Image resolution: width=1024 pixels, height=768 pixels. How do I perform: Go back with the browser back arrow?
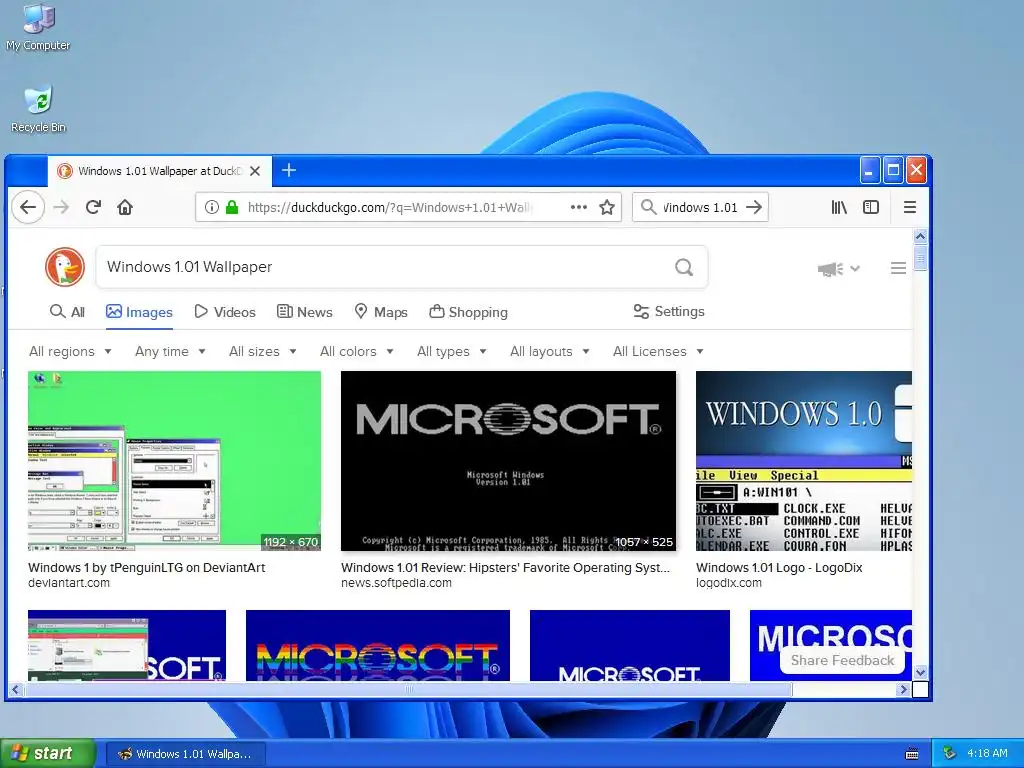28,208
